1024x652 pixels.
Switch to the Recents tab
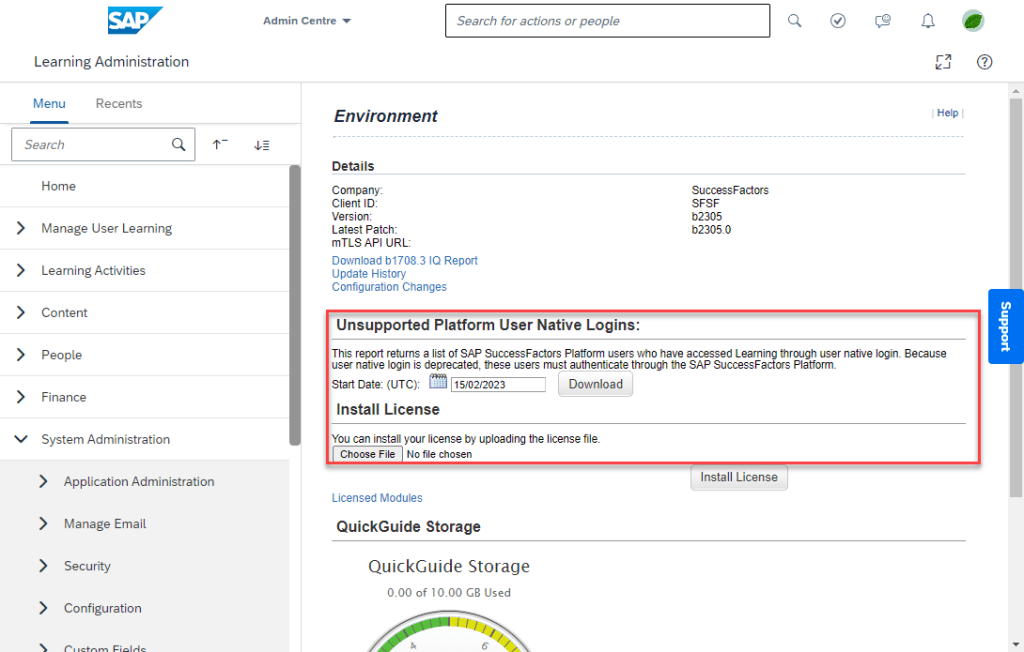pos(119,104)
